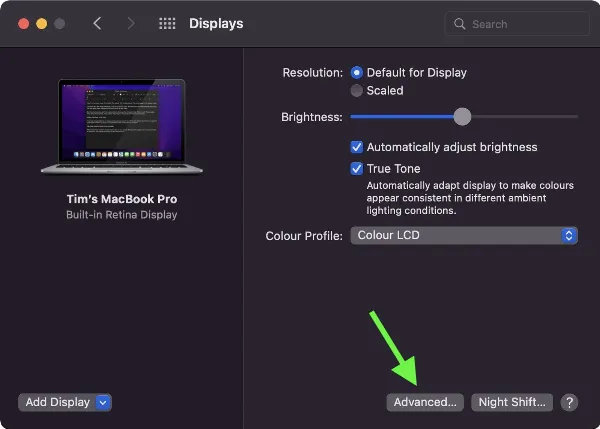Show all preferences via grid icon
The image size is (600, 429).
point(167,23)
